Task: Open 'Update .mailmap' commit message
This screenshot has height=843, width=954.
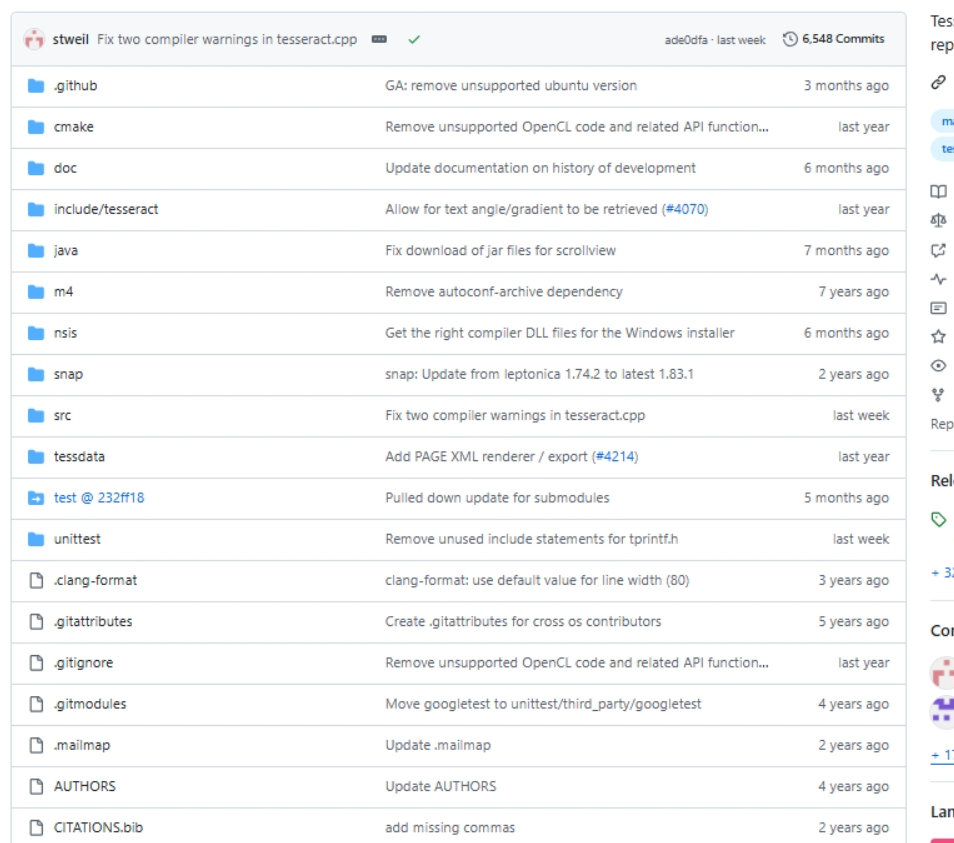Action: coord(437,746)
